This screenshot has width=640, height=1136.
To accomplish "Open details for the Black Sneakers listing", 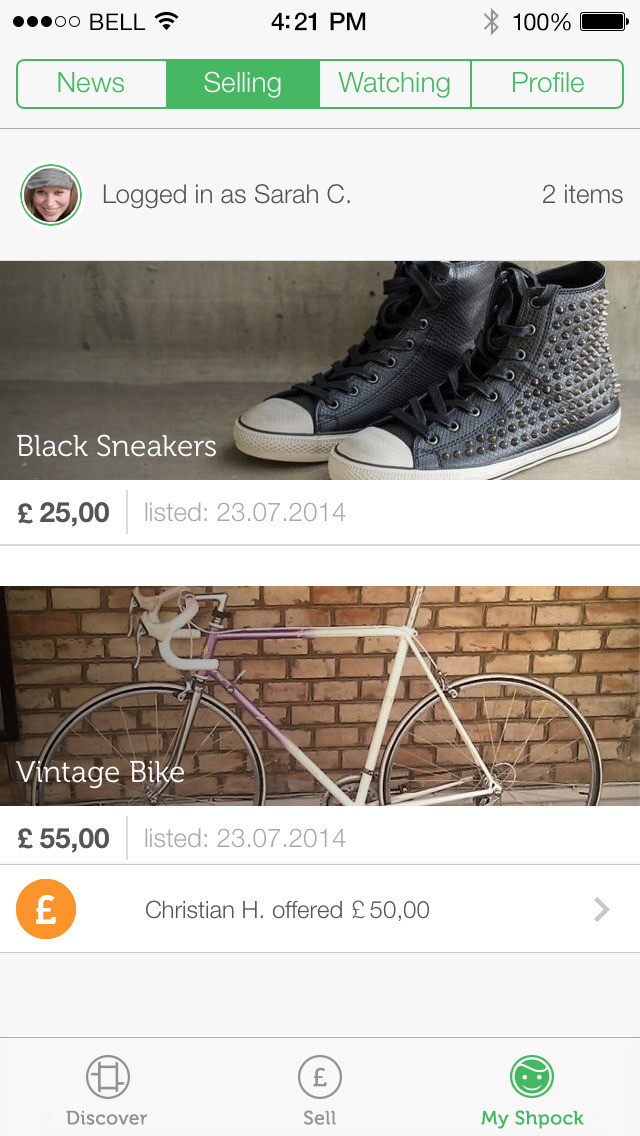I will tap(320, 370).
